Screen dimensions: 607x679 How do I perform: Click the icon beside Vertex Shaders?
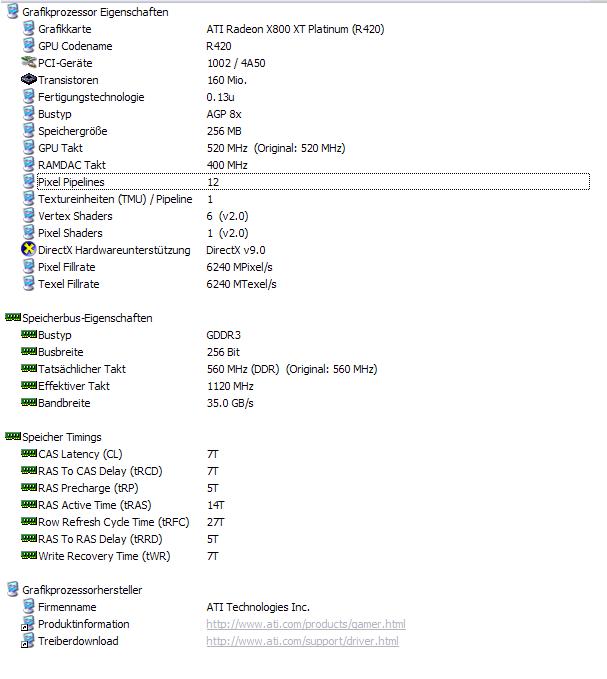pos(29,216)
